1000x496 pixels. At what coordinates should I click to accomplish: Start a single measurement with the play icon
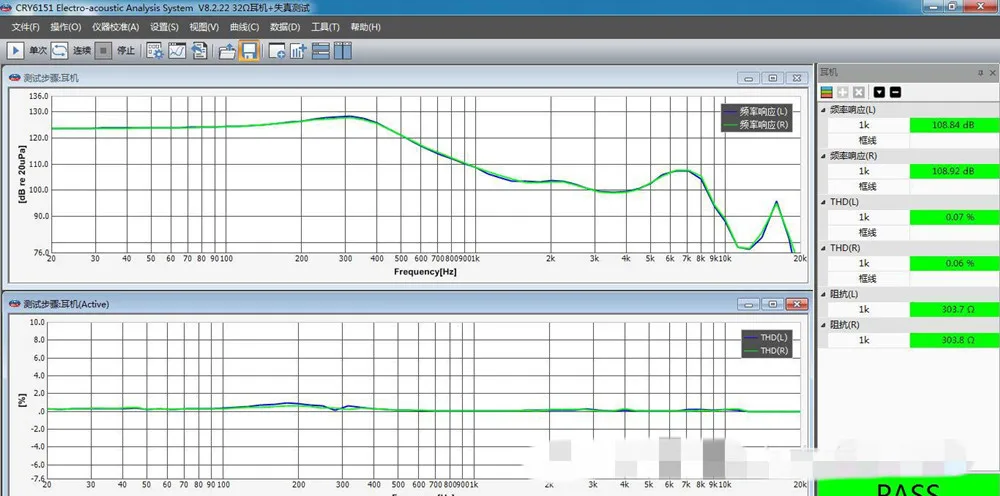15,50
